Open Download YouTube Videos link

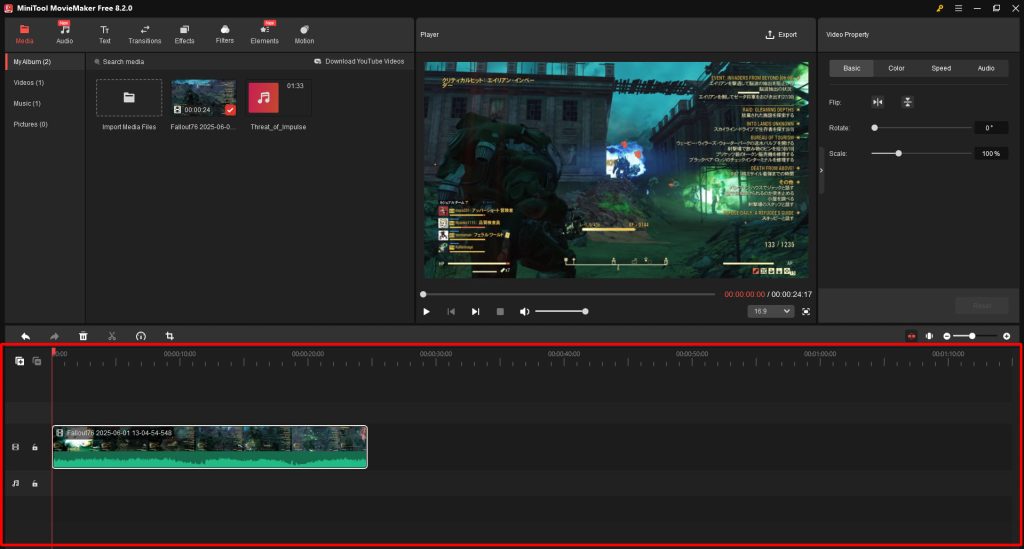pyautogui.click(x=359, y=61)
